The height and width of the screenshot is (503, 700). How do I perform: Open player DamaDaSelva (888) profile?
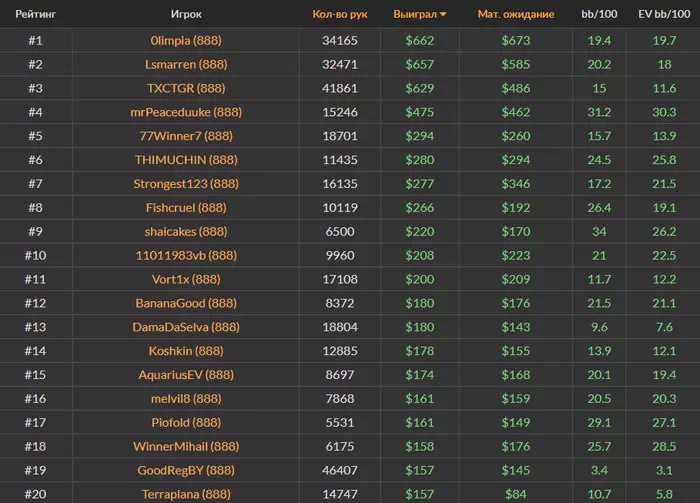186,327
